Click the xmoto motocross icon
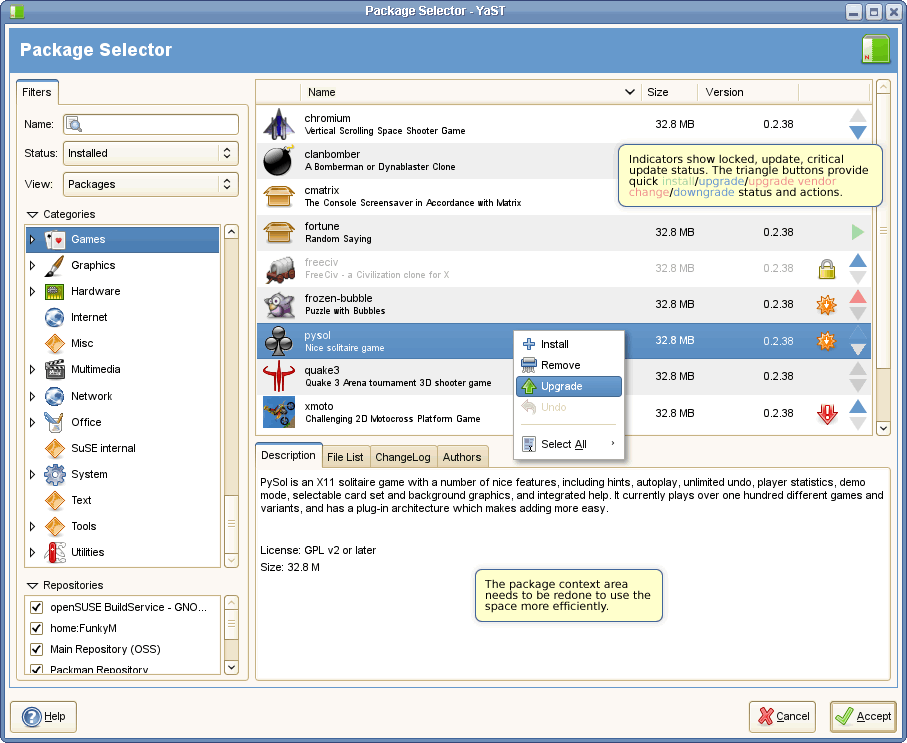 pos(279,412)
